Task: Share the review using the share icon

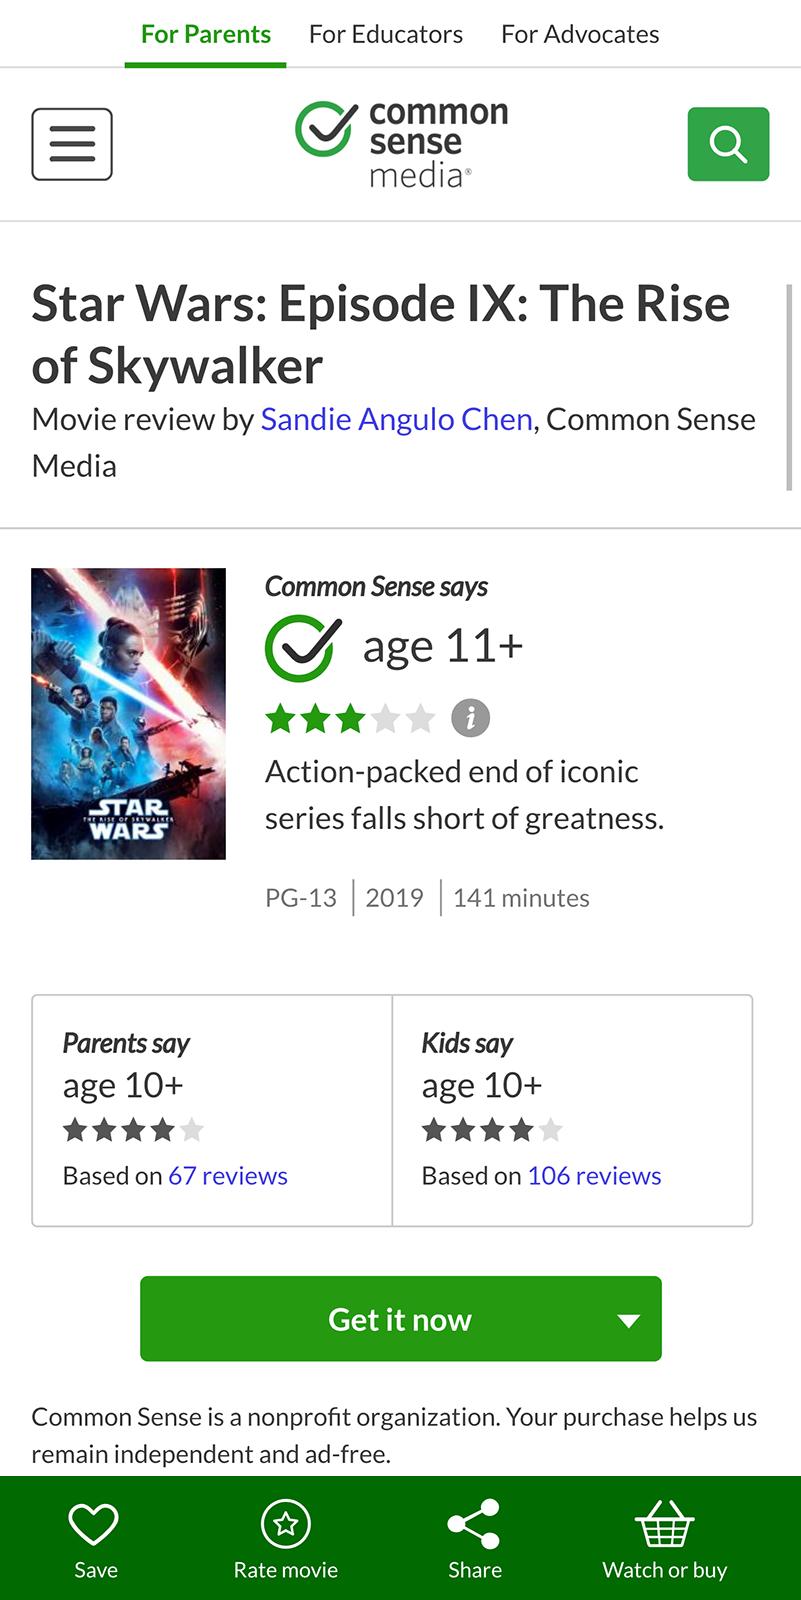Action: (475, 1523)
